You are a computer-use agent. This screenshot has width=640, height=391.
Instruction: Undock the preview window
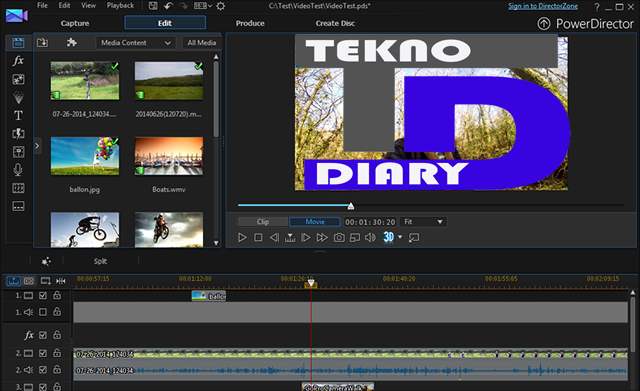pyautogui.click(x=414, y=238)
